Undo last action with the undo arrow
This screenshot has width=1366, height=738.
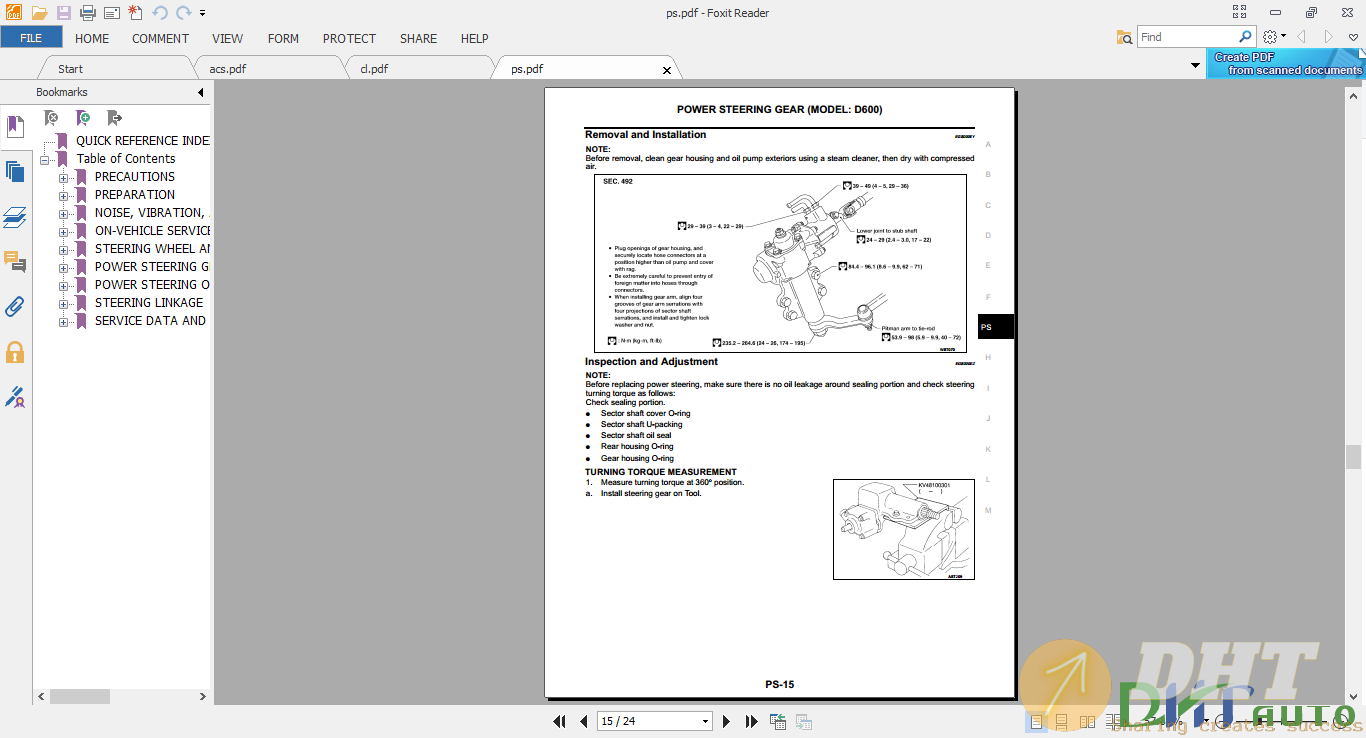(x=160, y=13)
